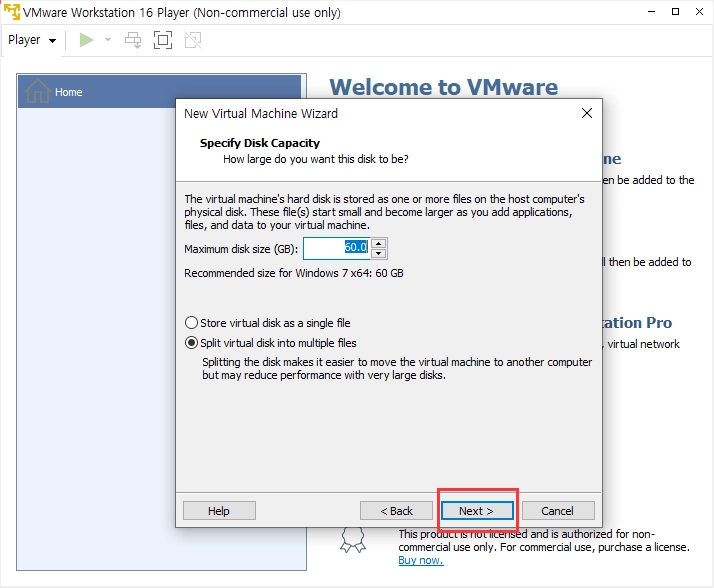Viewport: 714px width, 588px height.
Task: Select Store virtual disk as a single file
Action: click(268, 323)
